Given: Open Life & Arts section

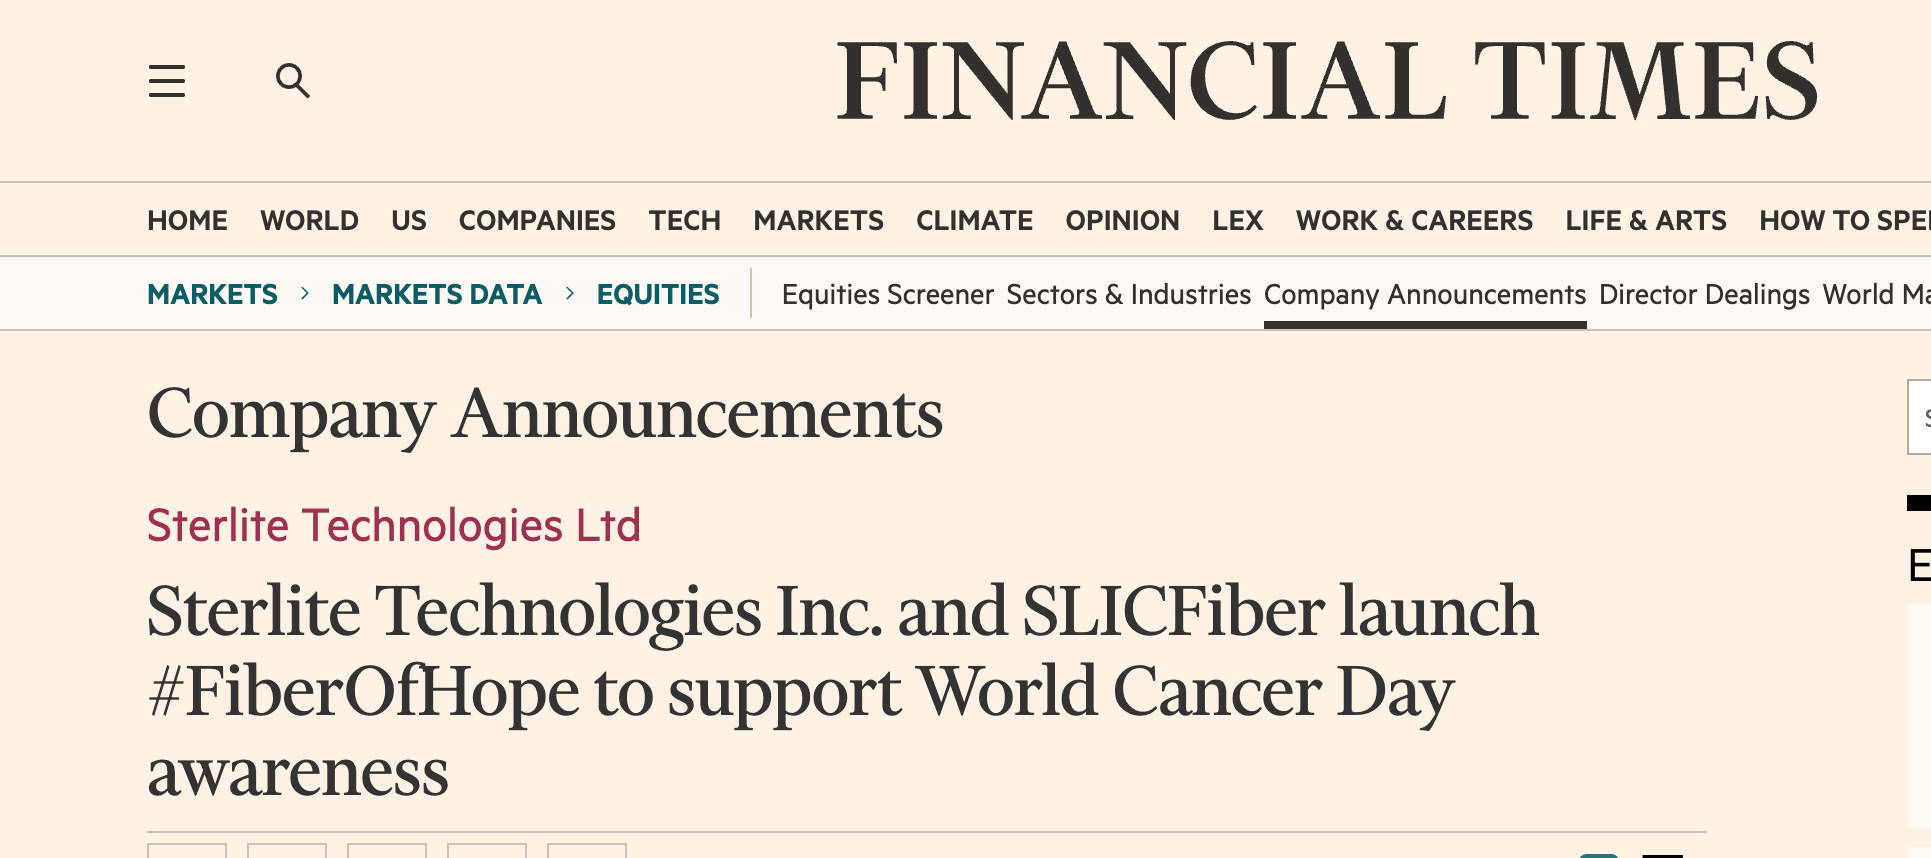Looking at the screenshot, I should pyautogui.click(x=1646, y=220).
